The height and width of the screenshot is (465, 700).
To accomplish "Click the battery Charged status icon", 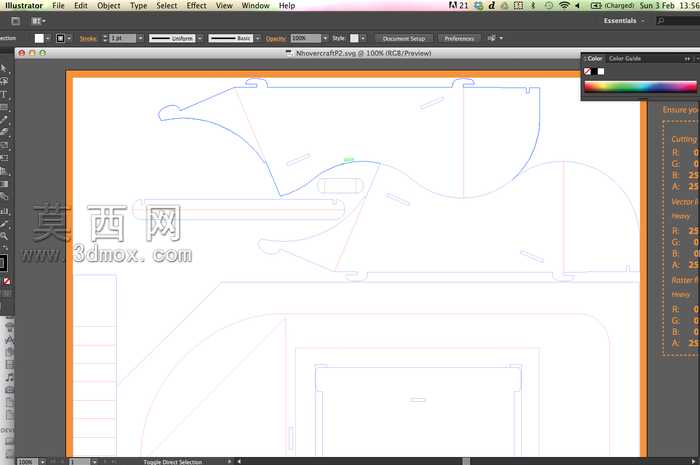I will click(x=612, y=5).
